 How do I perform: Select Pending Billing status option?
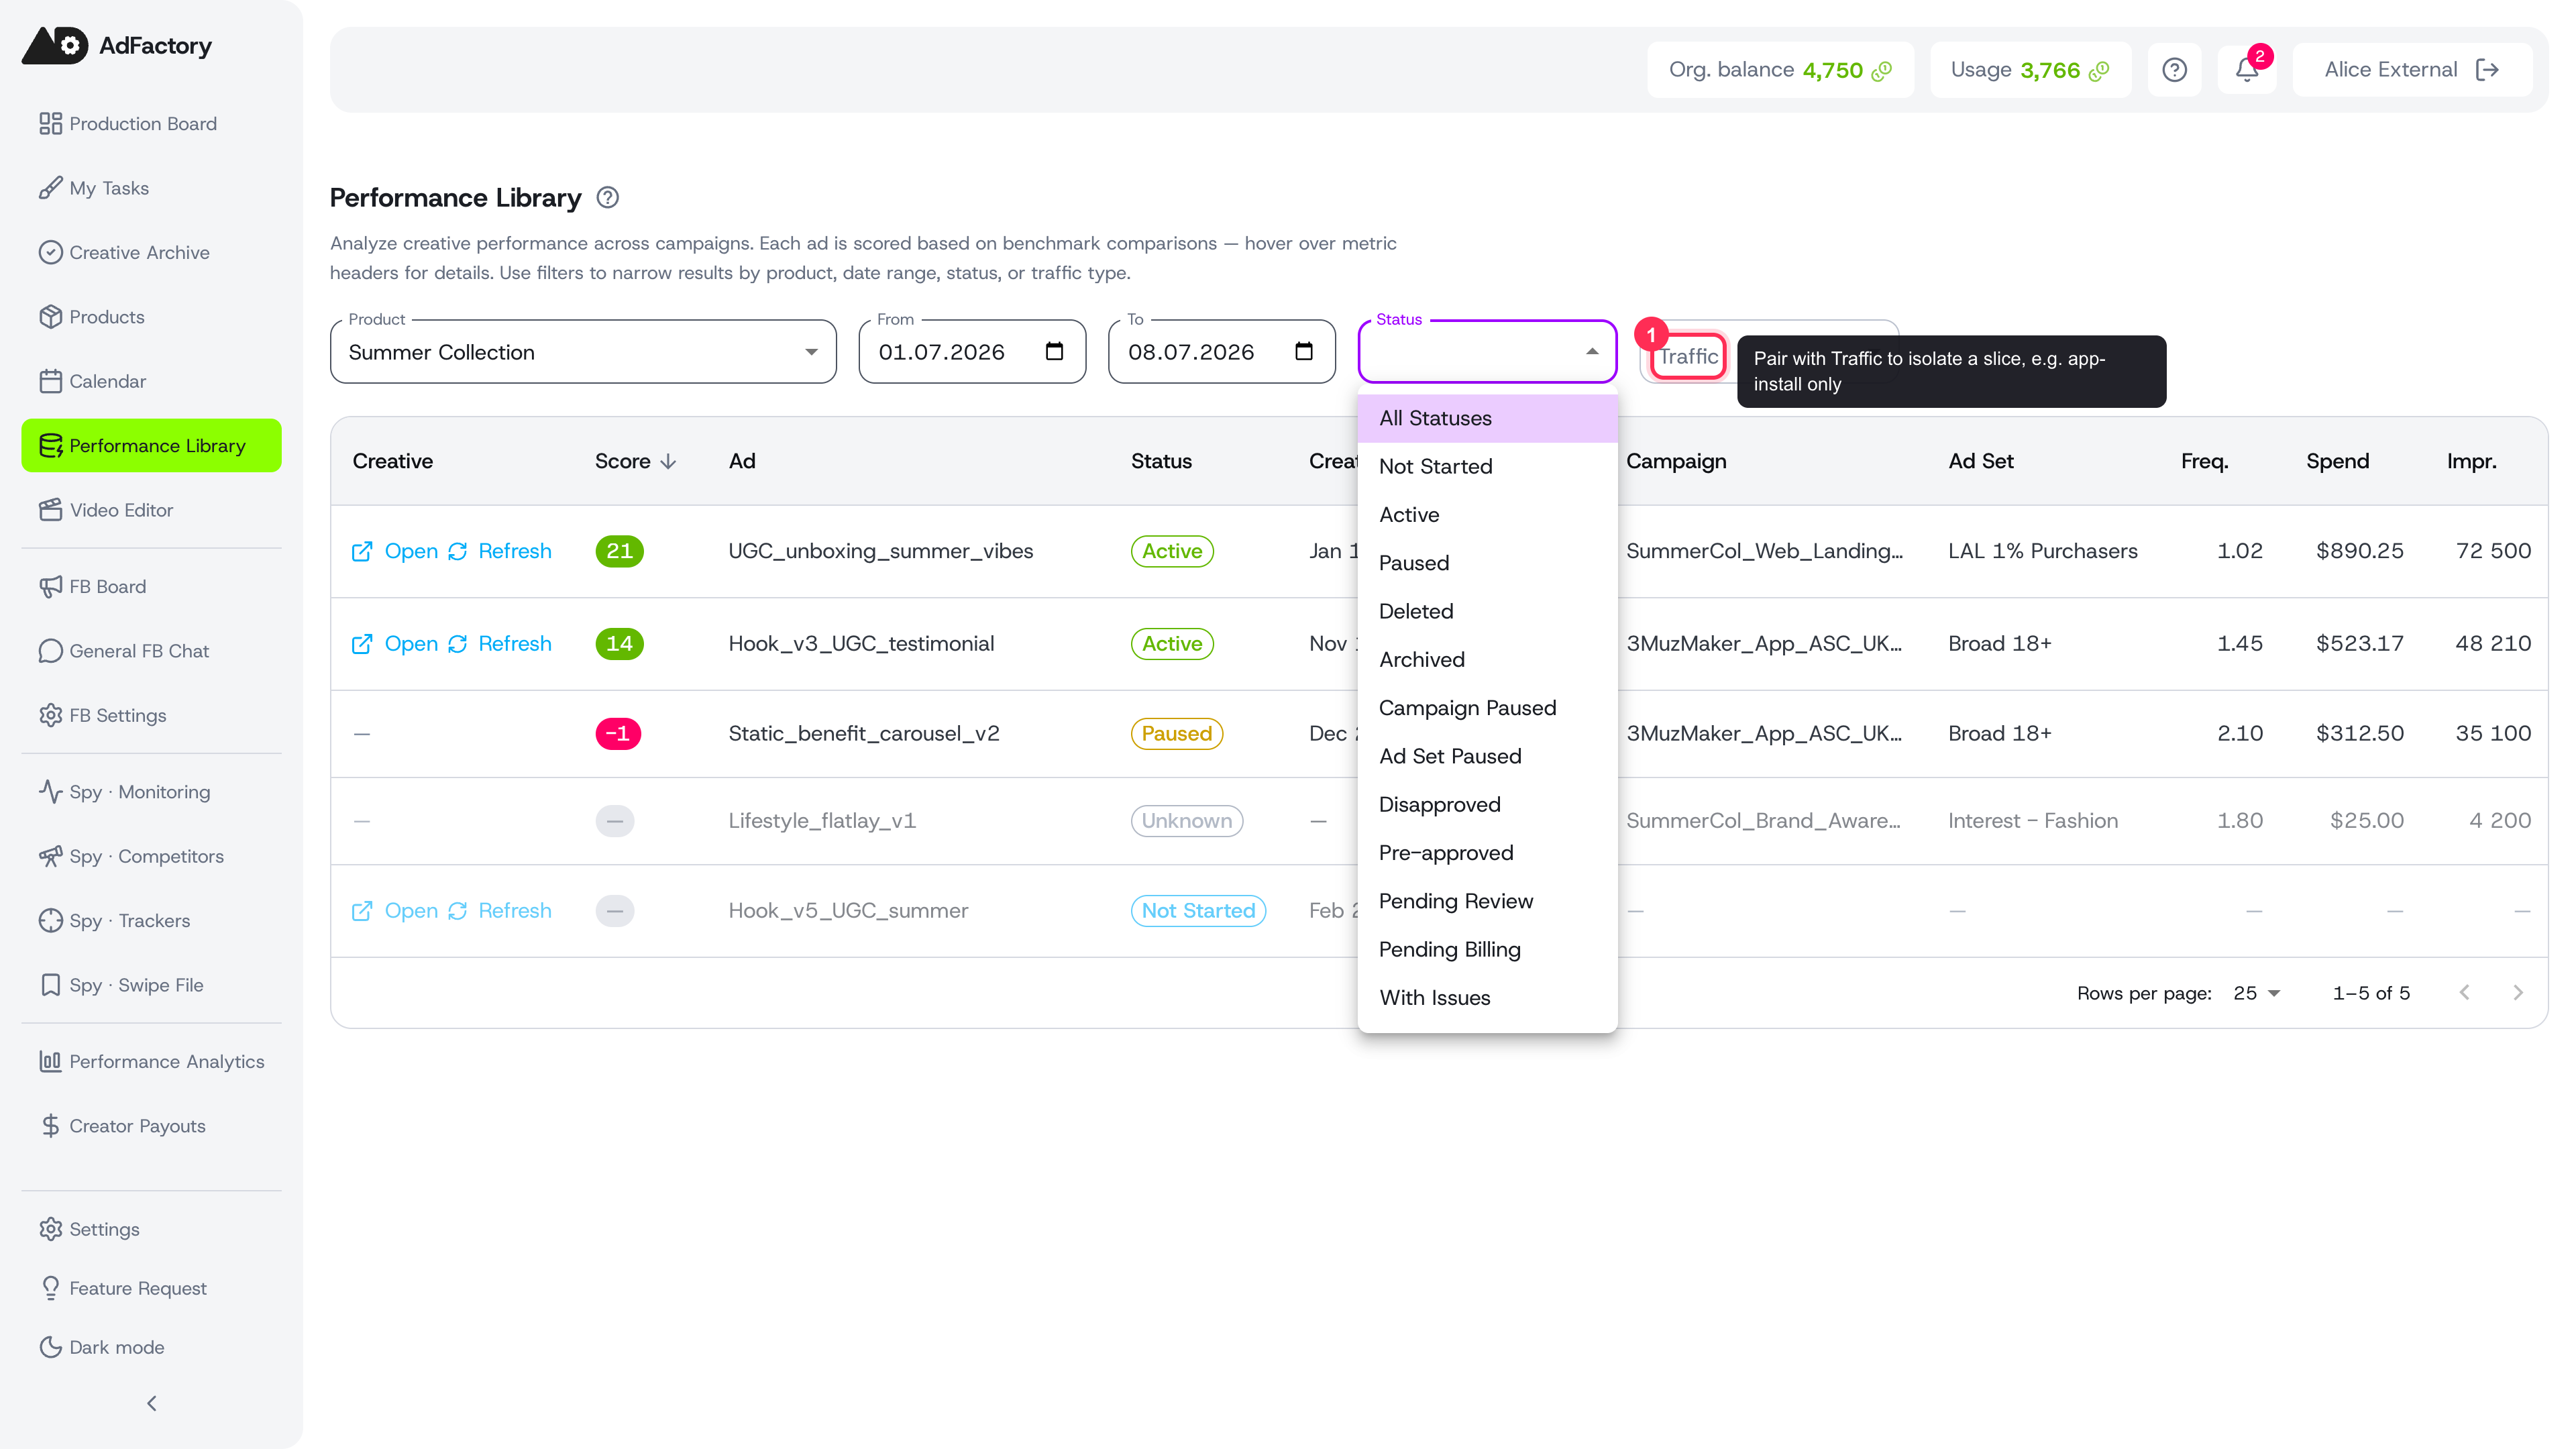tap(1487, 950)
